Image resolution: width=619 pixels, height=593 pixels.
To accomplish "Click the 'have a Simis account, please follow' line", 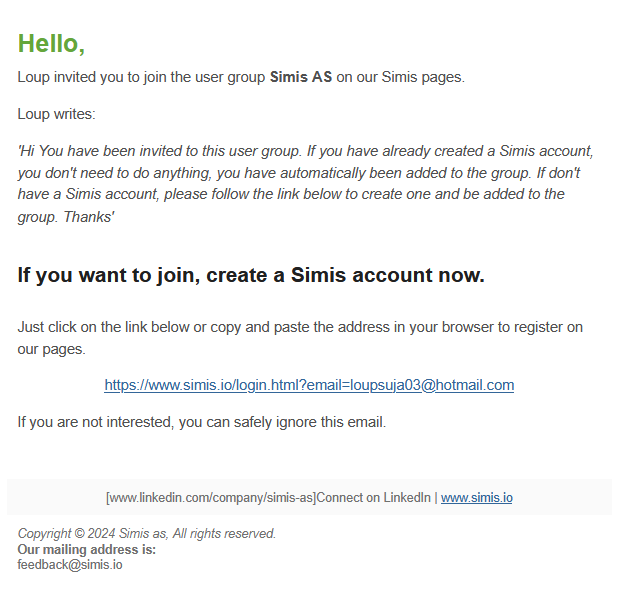I will coord(291,194).
